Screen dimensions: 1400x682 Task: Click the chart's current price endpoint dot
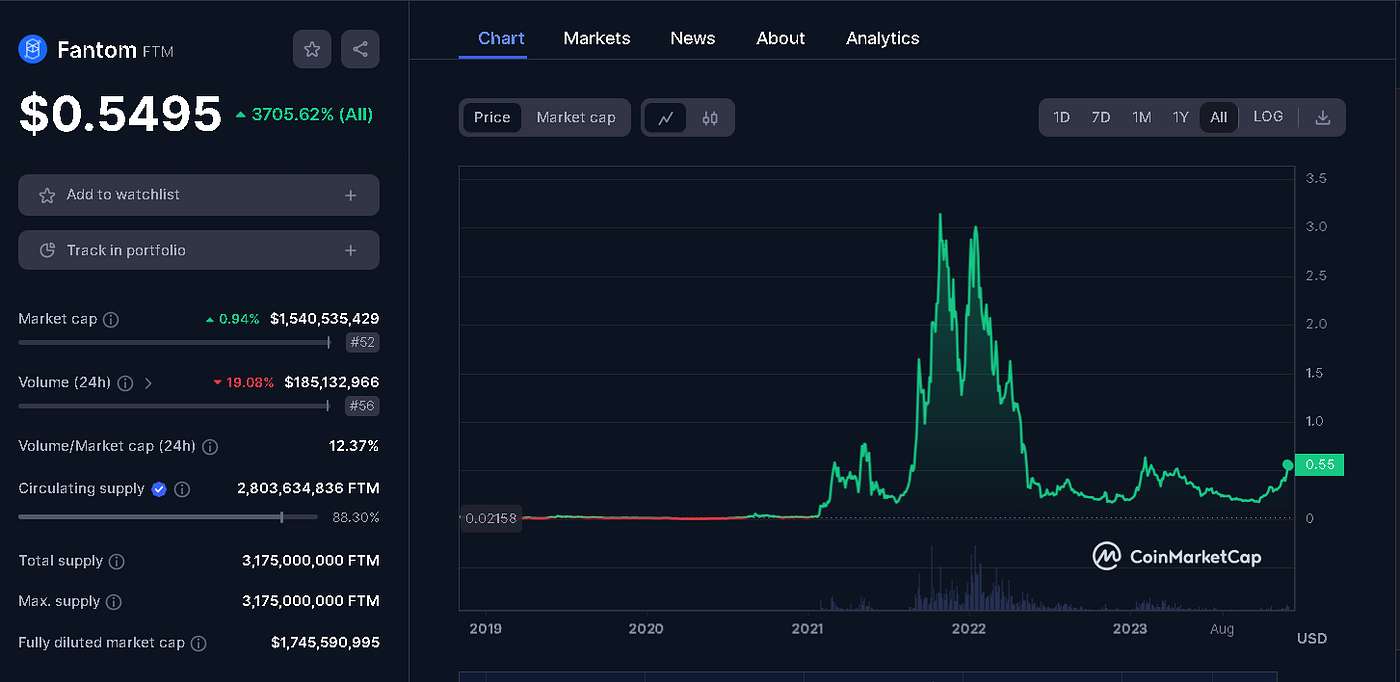click(x=1288, y=465)
